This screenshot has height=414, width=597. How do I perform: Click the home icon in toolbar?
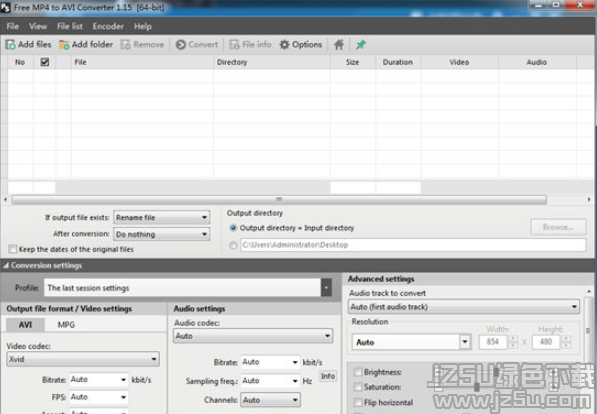[339, 45]
